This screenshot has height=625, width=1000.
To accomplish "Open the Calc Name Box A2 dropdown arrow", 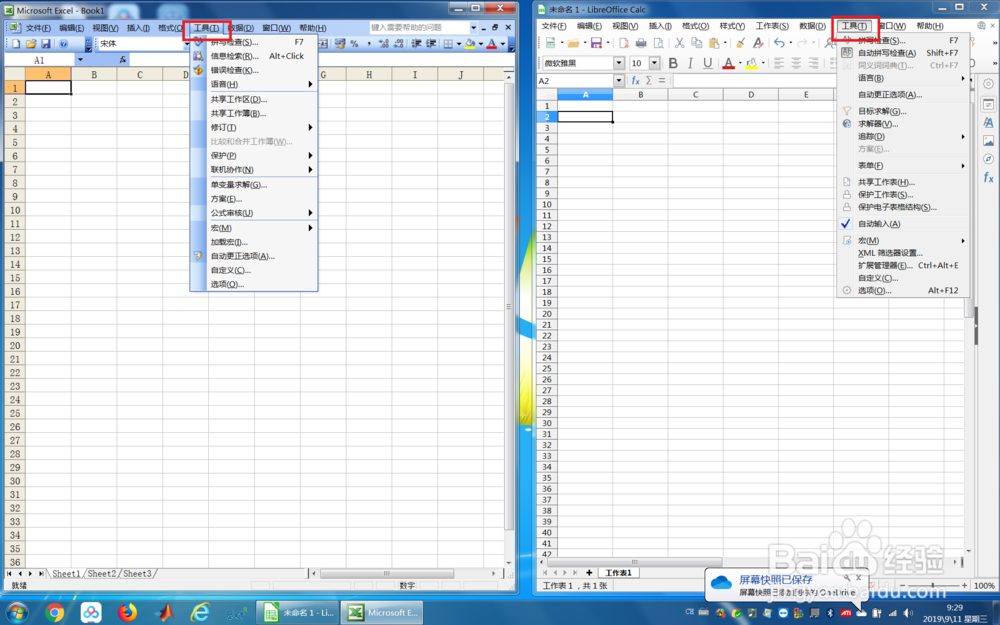I will click(619, 80).
